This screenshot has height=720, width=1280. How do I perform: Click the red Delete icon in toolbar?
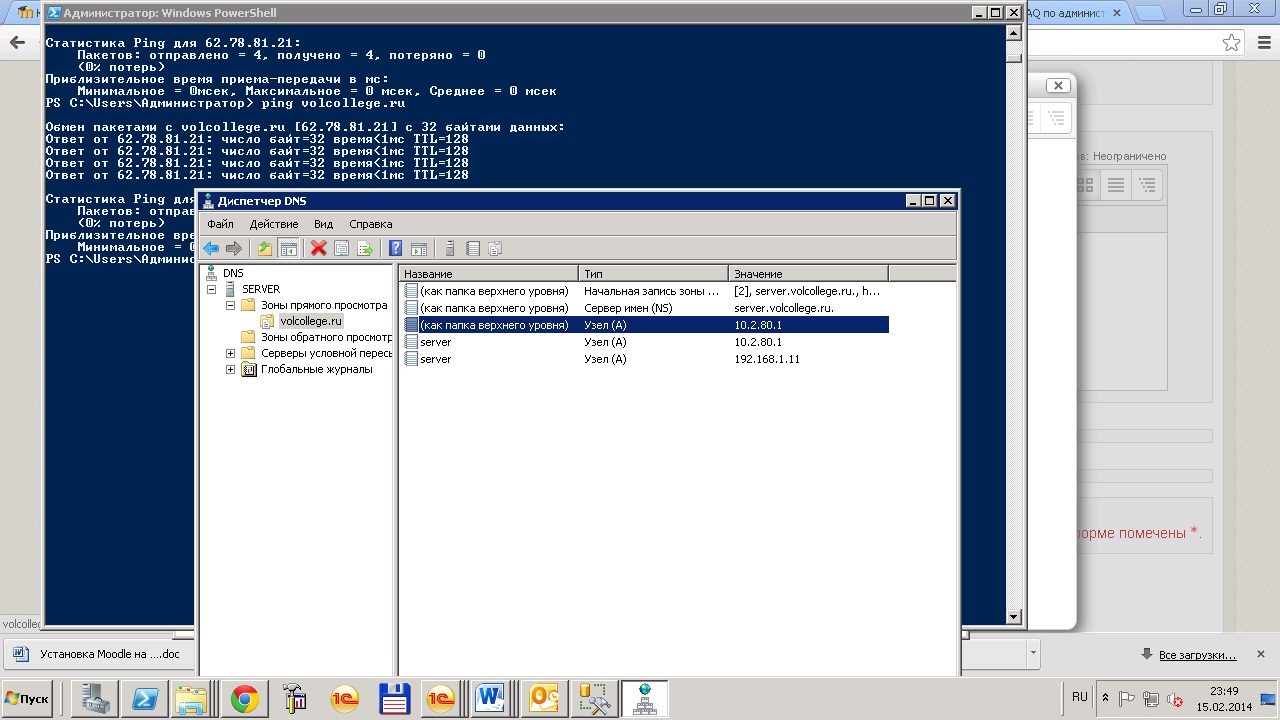(x=319, y=249)
